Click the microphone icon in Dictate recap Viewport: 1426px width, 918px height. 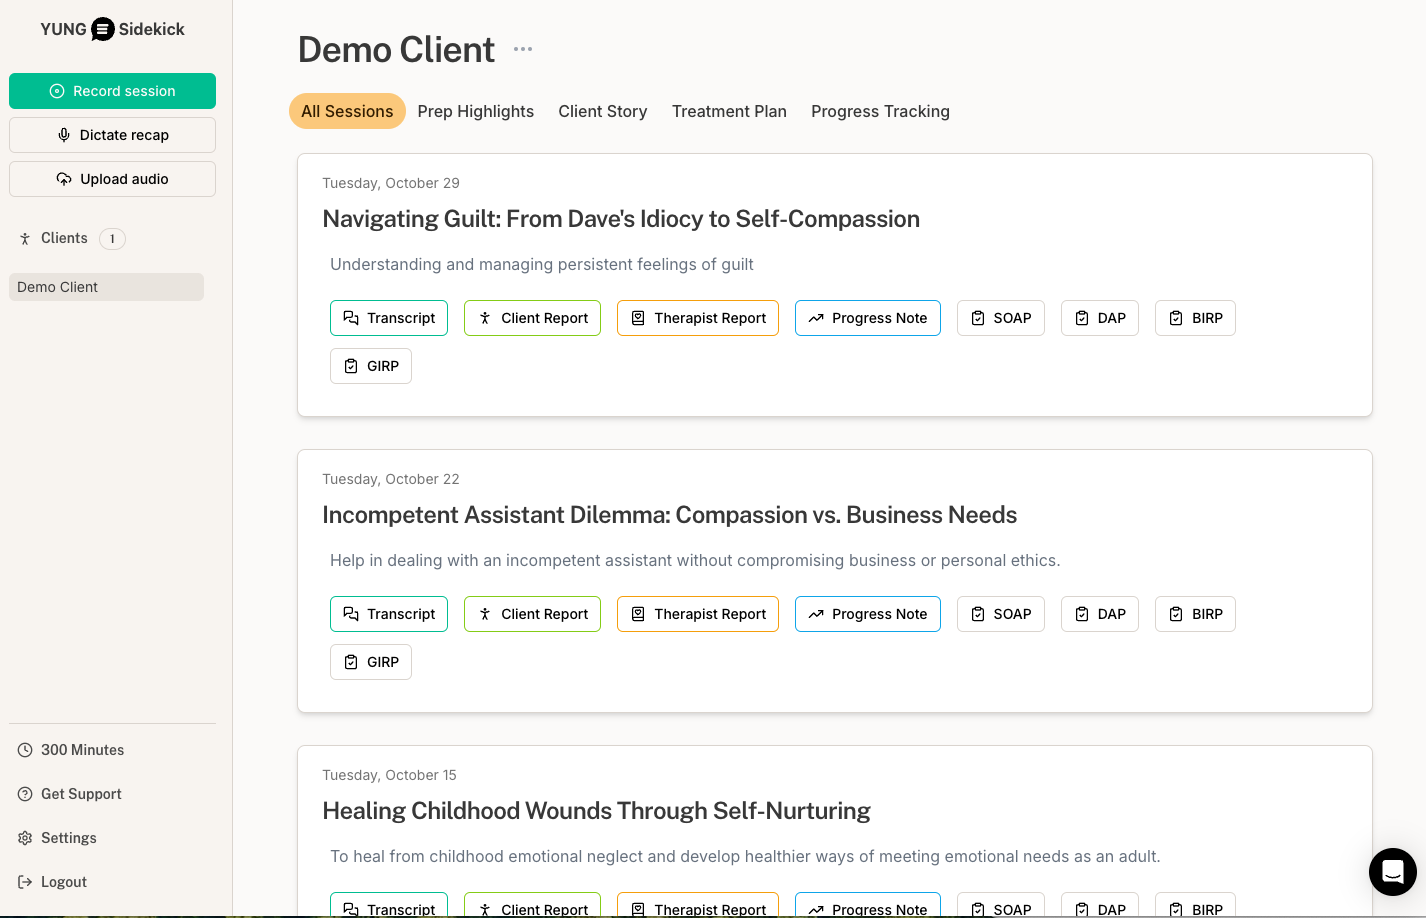click(x=64, y=135)
